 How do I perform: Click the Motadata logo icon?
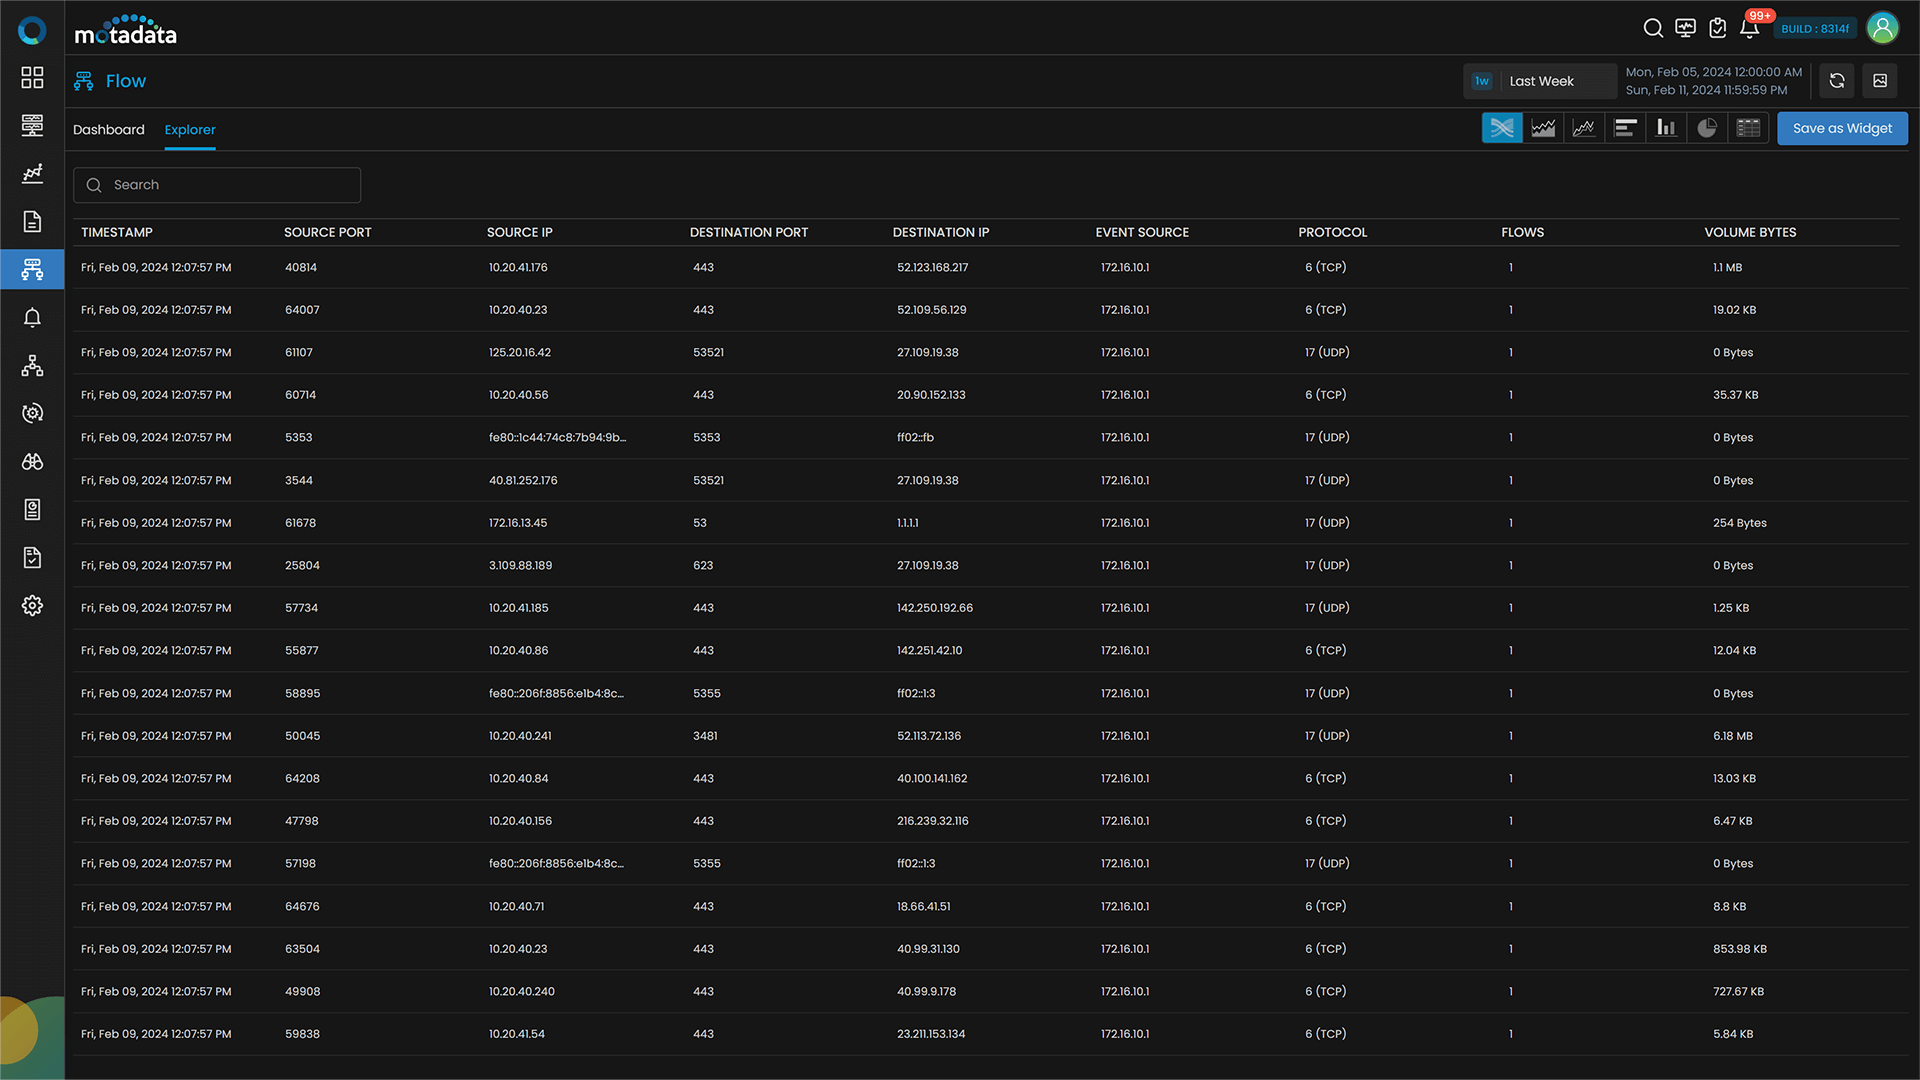pos(32,28)
